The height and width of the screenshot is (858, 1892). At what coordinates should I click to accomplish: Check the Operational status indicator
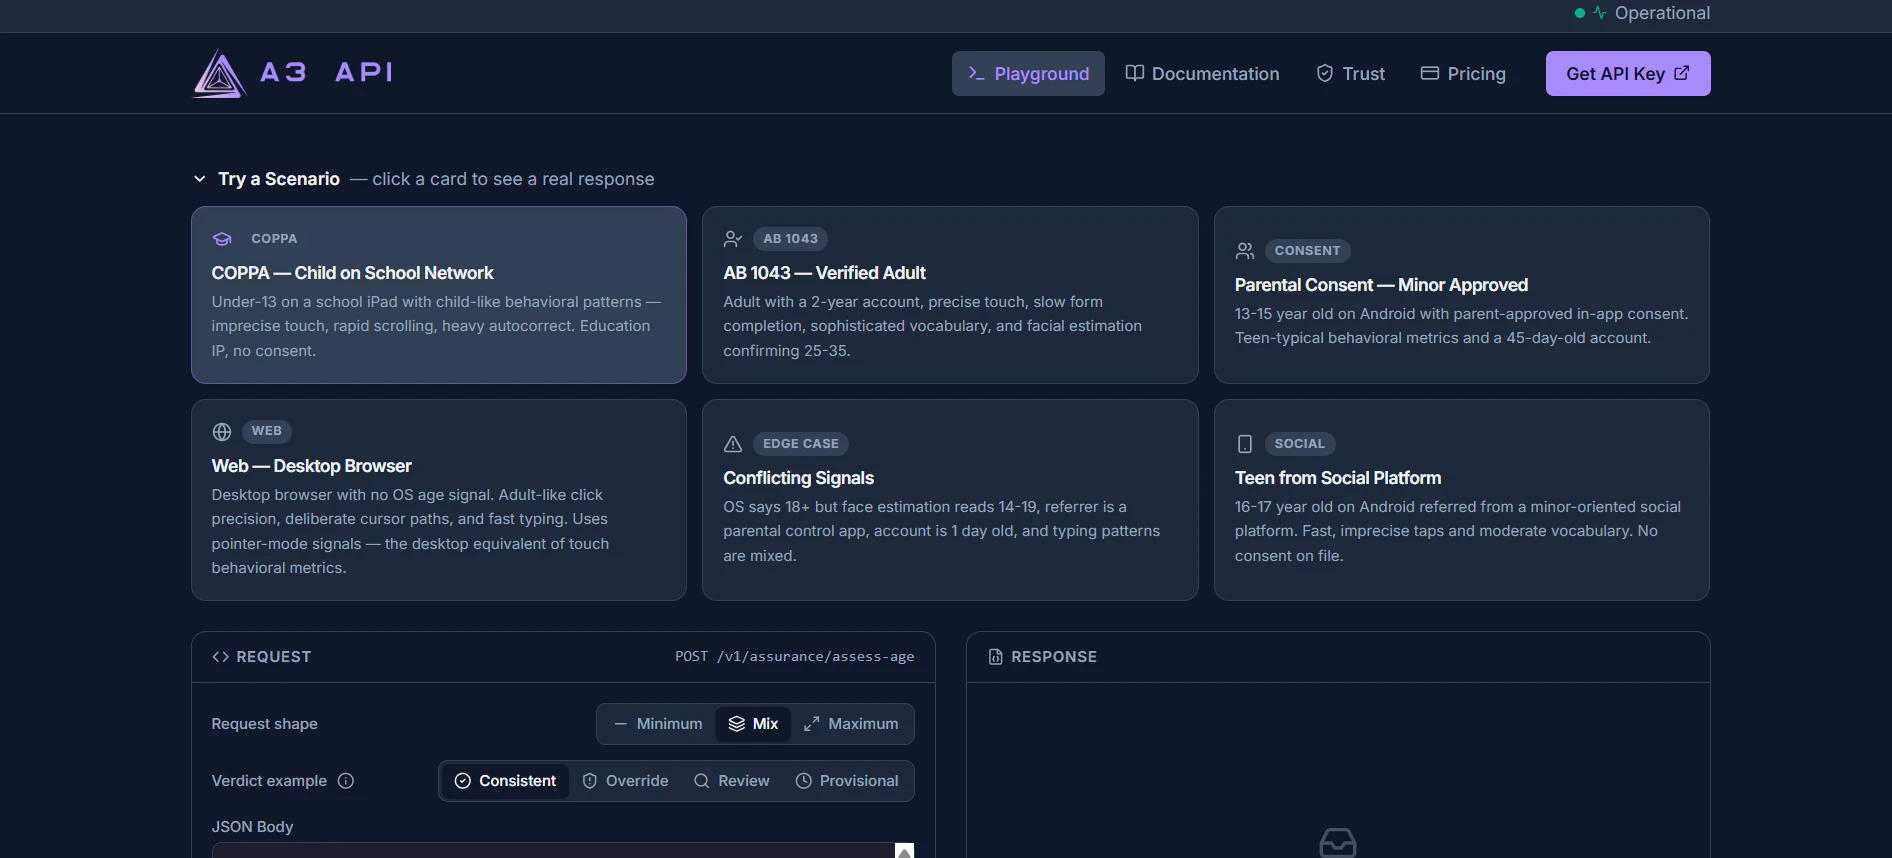click(1642, 13)
